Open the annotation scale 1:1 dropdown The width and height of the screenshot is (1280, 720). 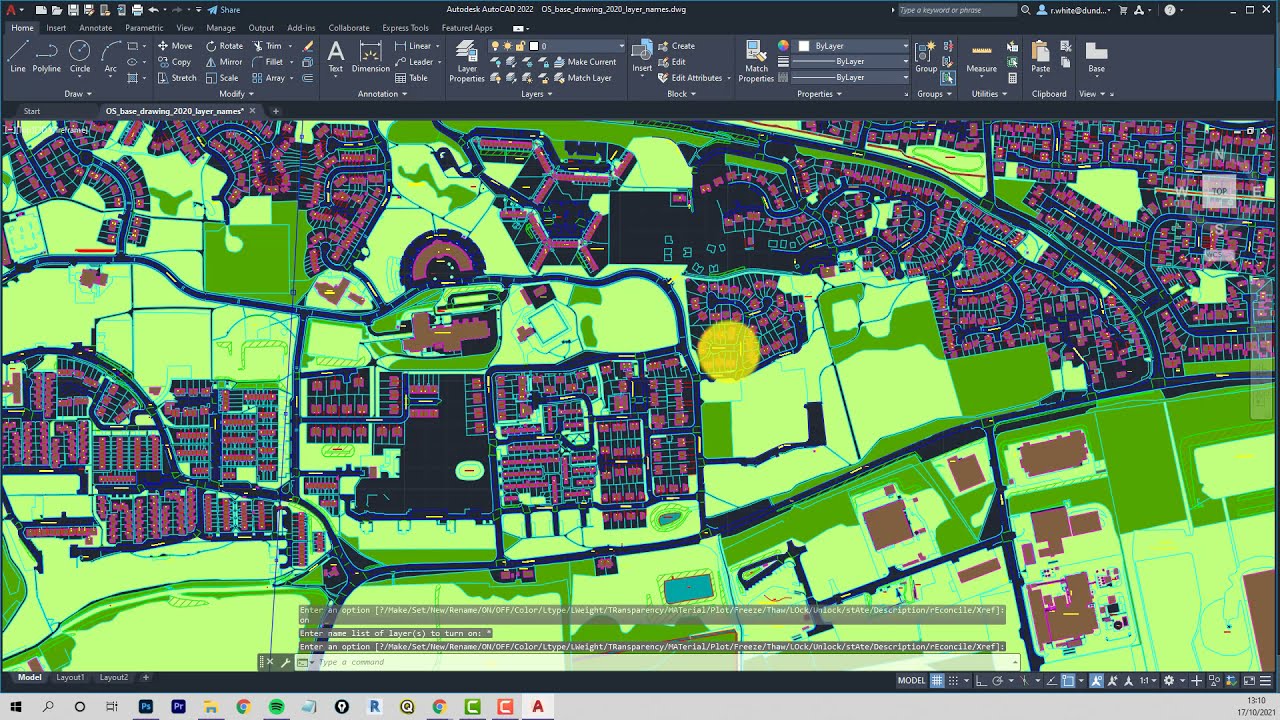pos(1150,681)
